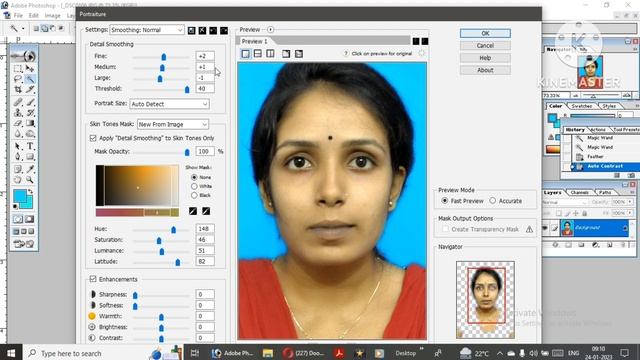Select the Lasso tool
This screenshot has width=640, height=360.
pyautogui.click(x=18, y=79)
